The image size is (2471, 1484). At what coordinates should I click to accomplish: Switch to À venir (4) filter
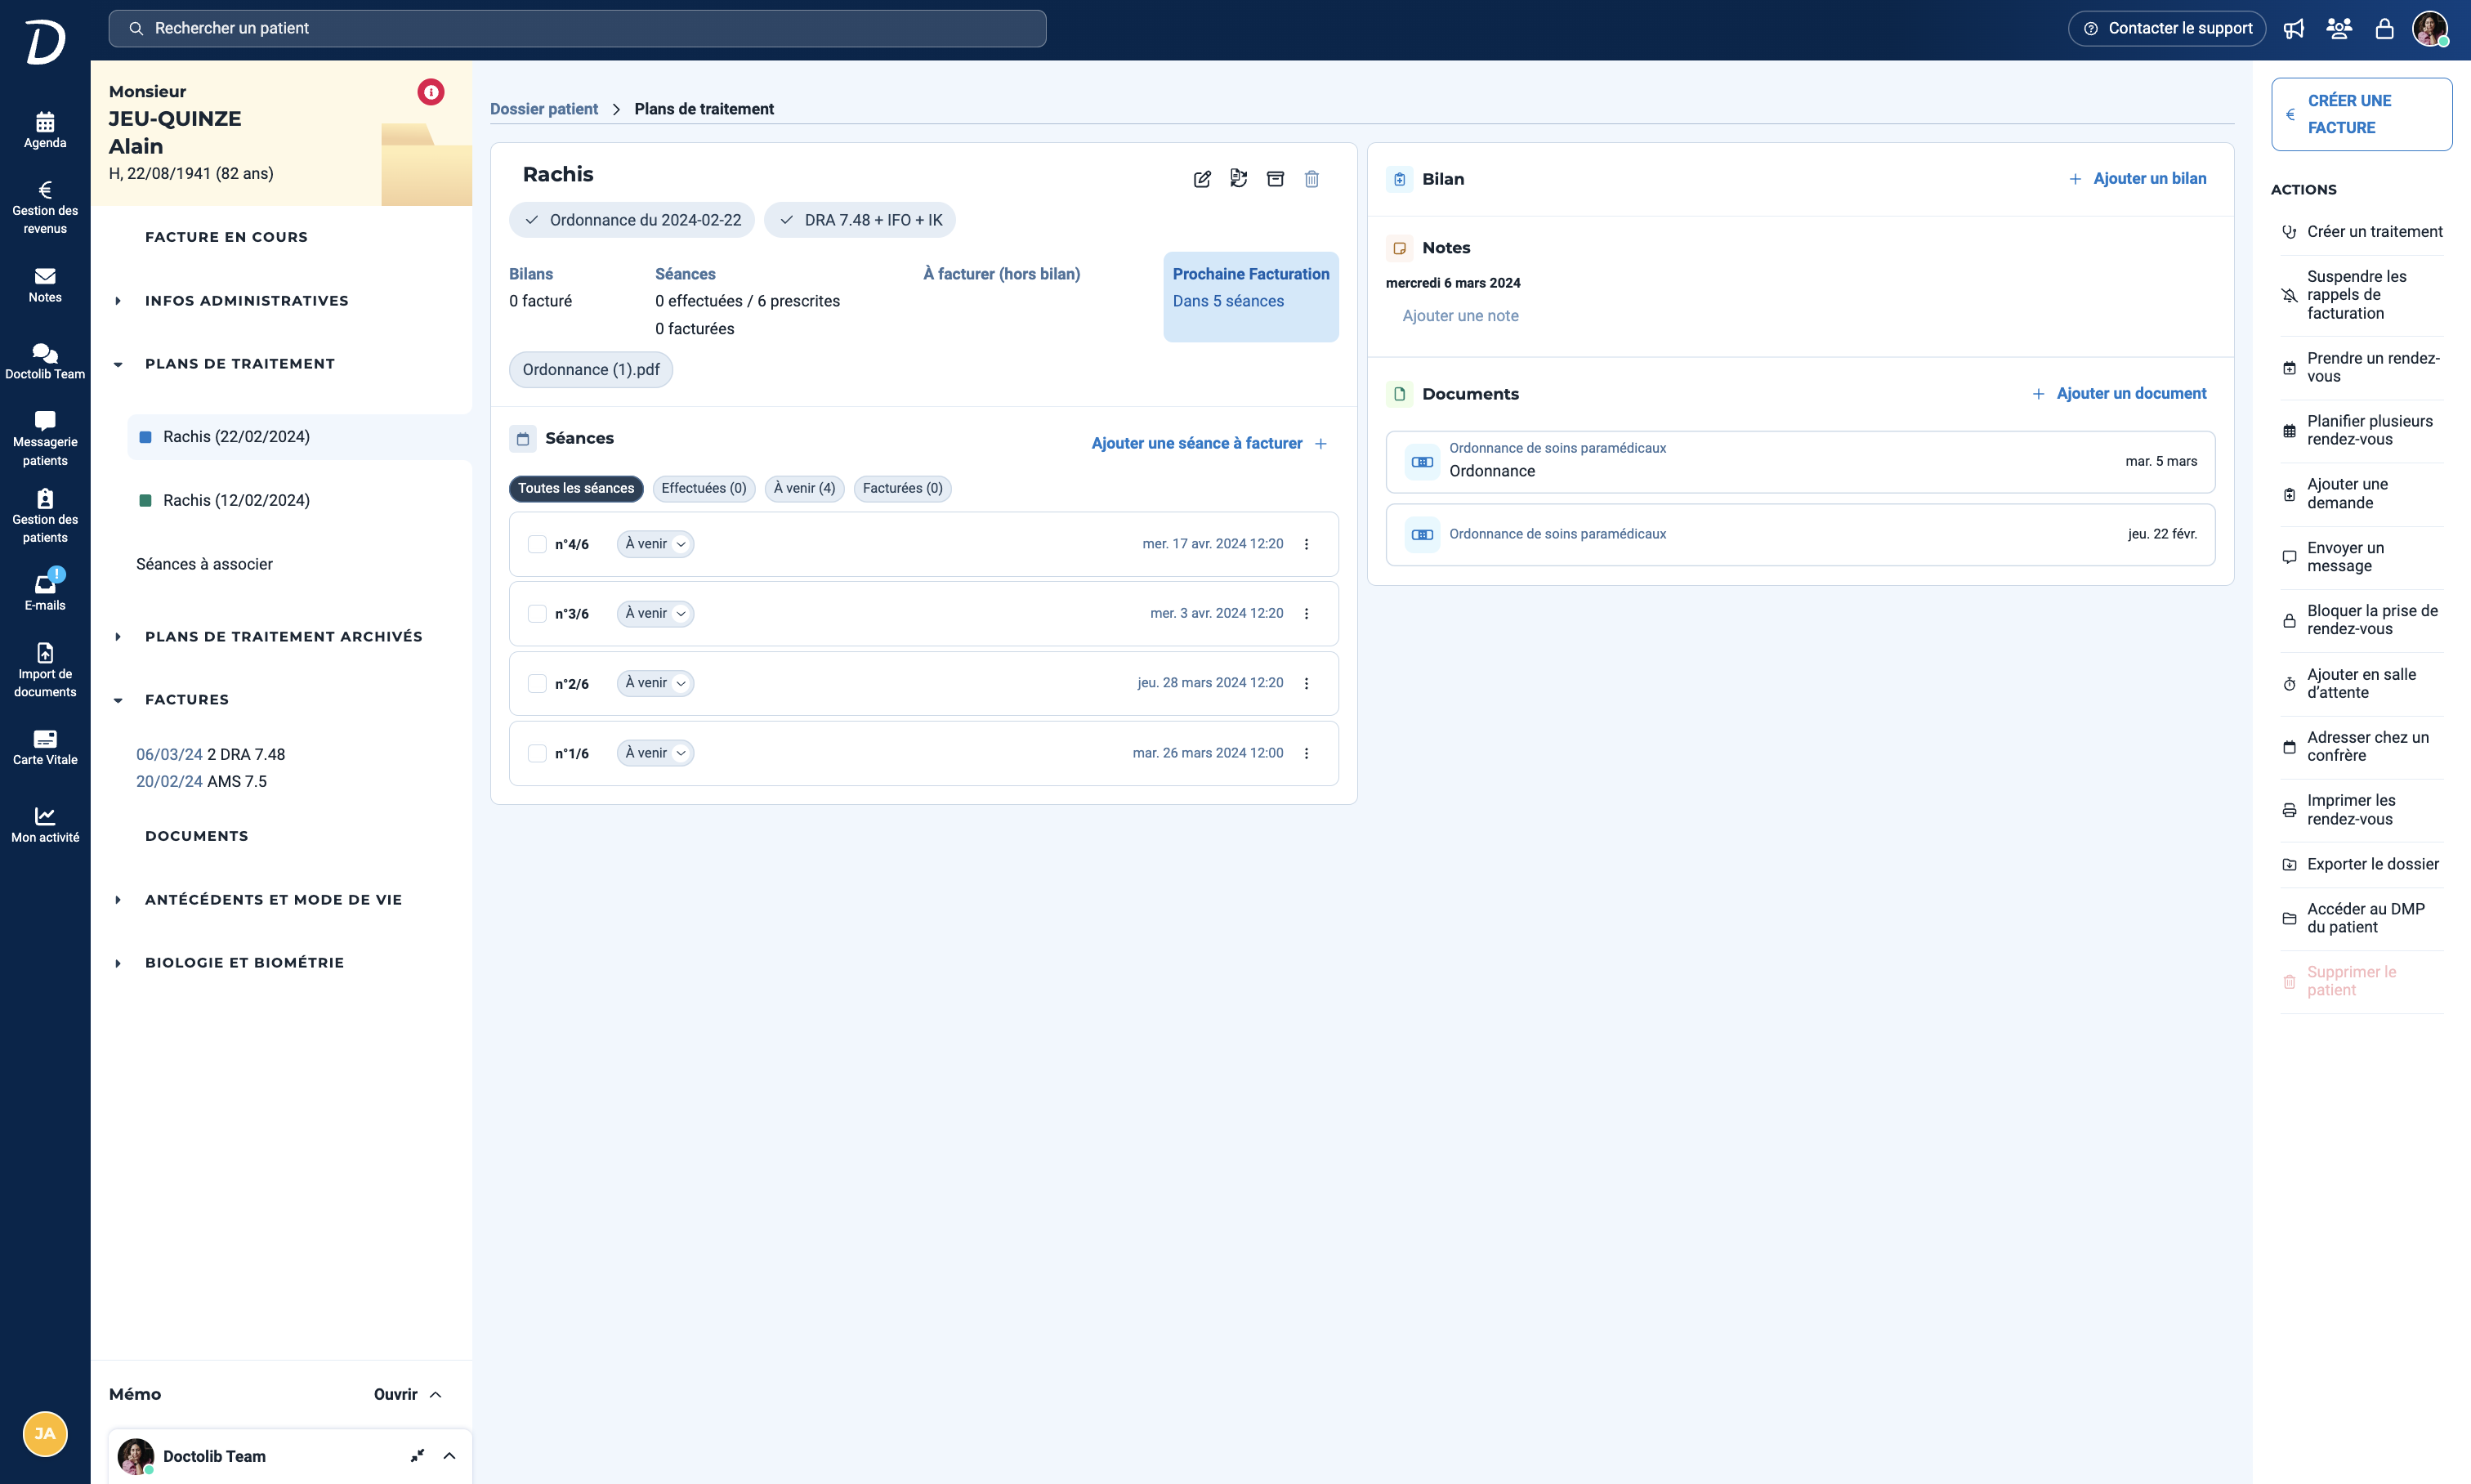tap(804, 488)
